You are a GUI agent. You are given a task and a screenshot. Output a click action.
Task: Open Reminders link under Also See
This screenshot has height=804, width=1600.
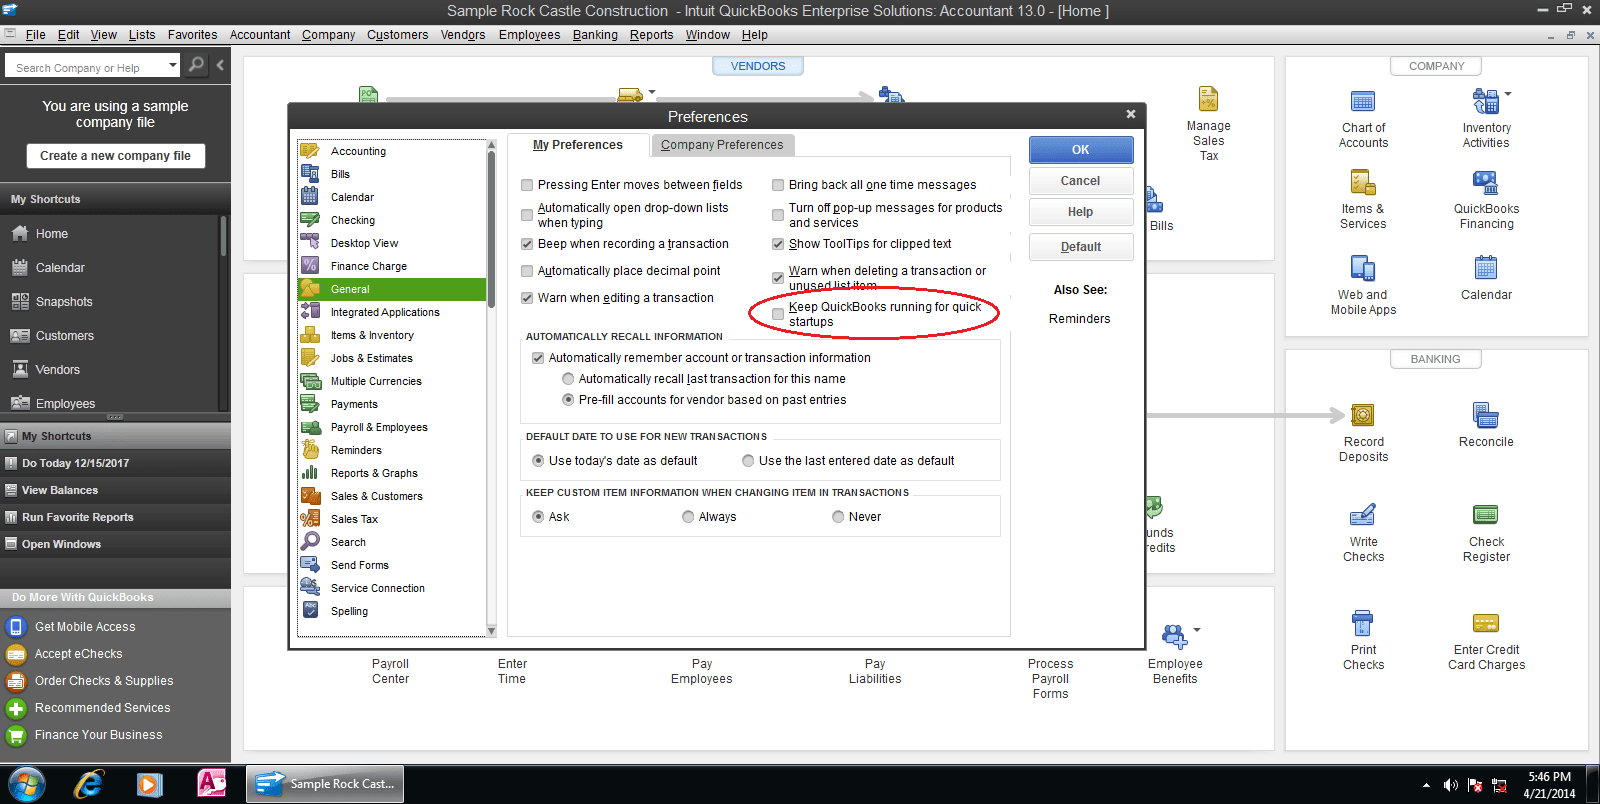coord(1079,319)
